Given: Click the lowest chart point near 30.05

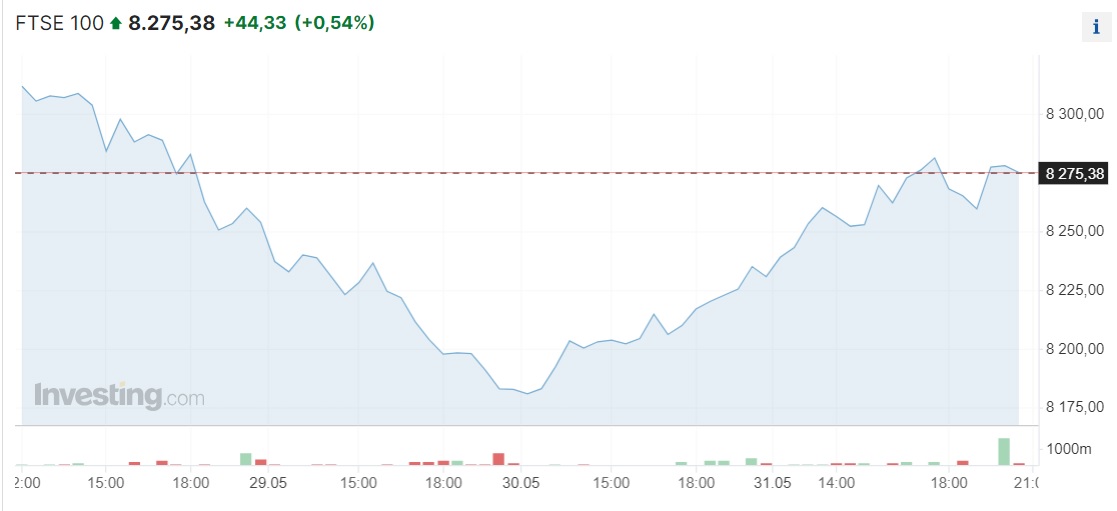Looking at the screenshot, I should pyautogui.click(x=528, y=393).
